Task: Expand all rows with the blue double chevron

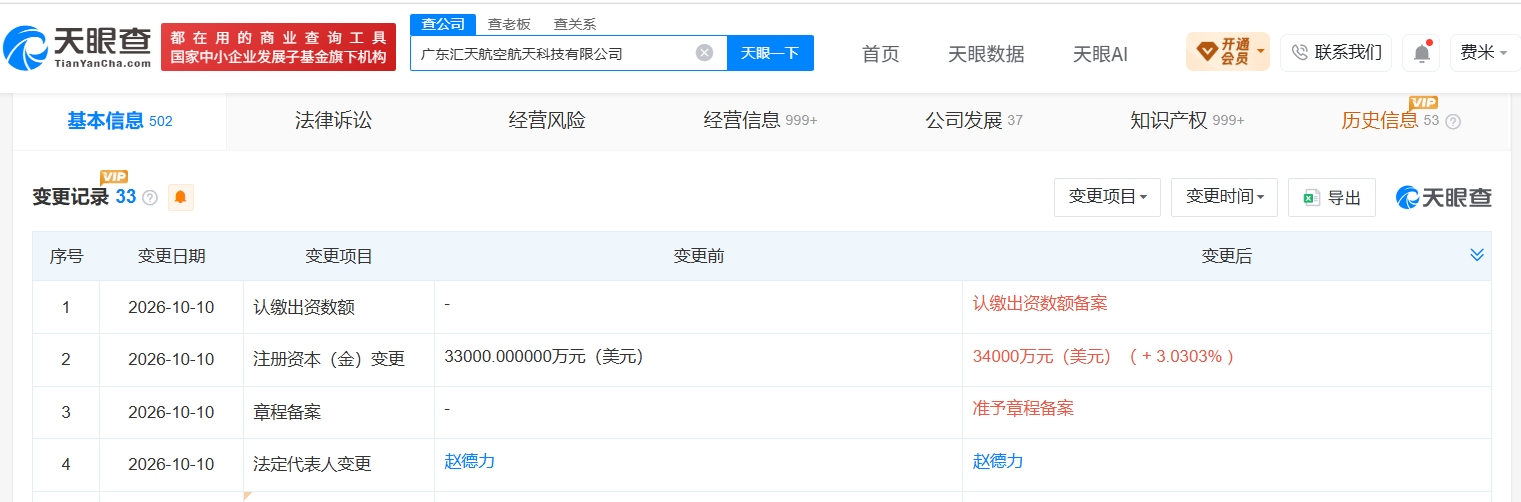Action: [x=1477, y=255]
